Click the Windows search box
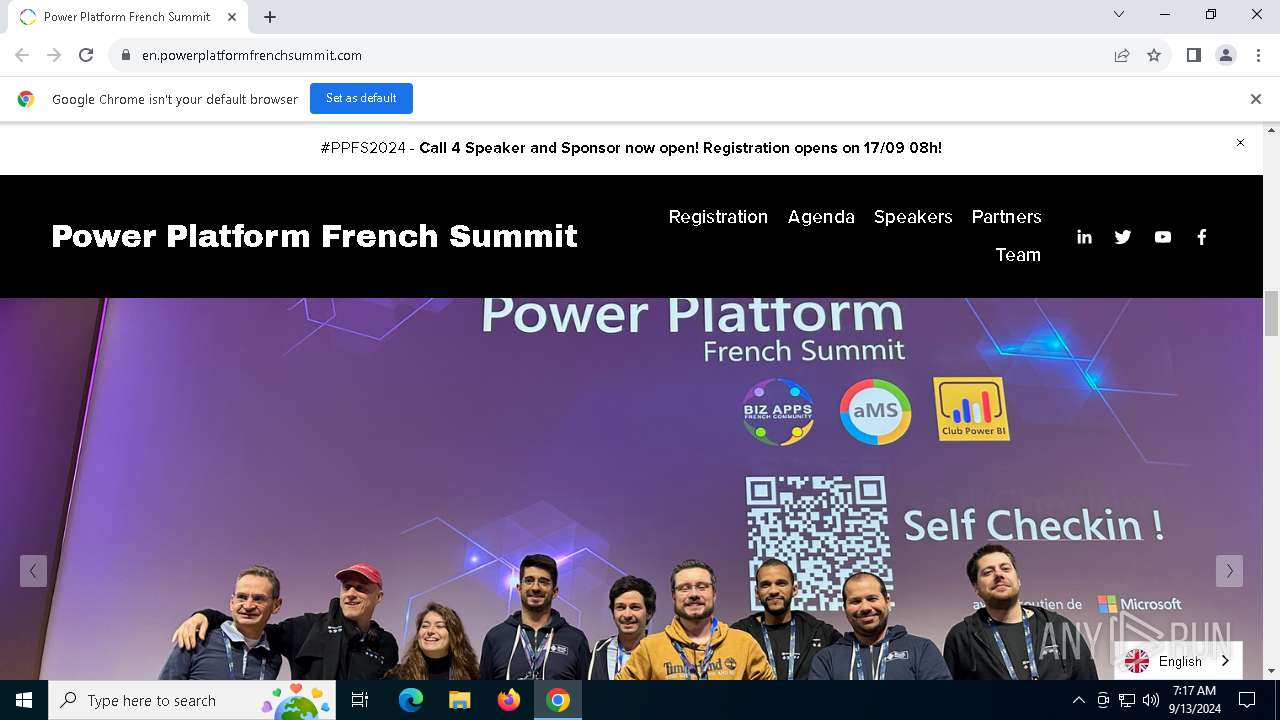 (x=192, y=700)
